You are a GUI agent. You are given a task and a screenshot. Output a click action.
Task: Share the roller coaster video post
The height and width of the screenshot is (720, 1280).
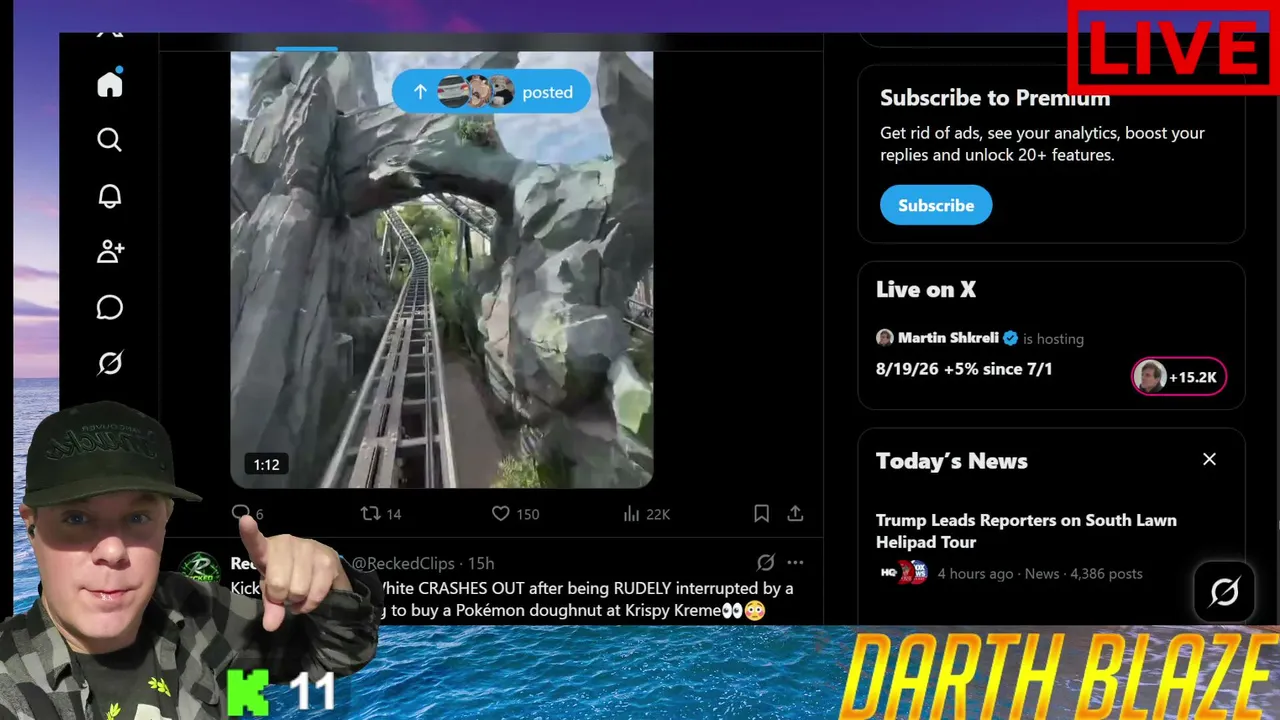(795, 513)
